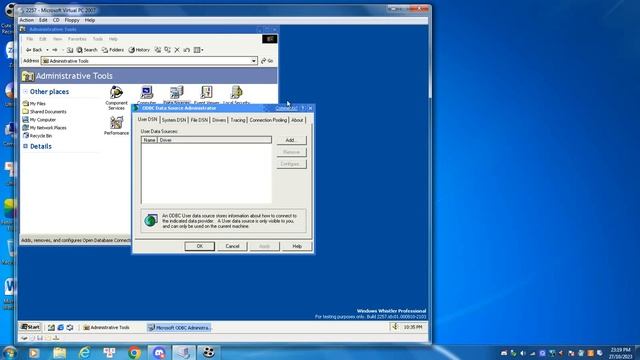Go Back in Administrative Tools window
The width and height of the screenshot is (640, 360).
[34, 50]
